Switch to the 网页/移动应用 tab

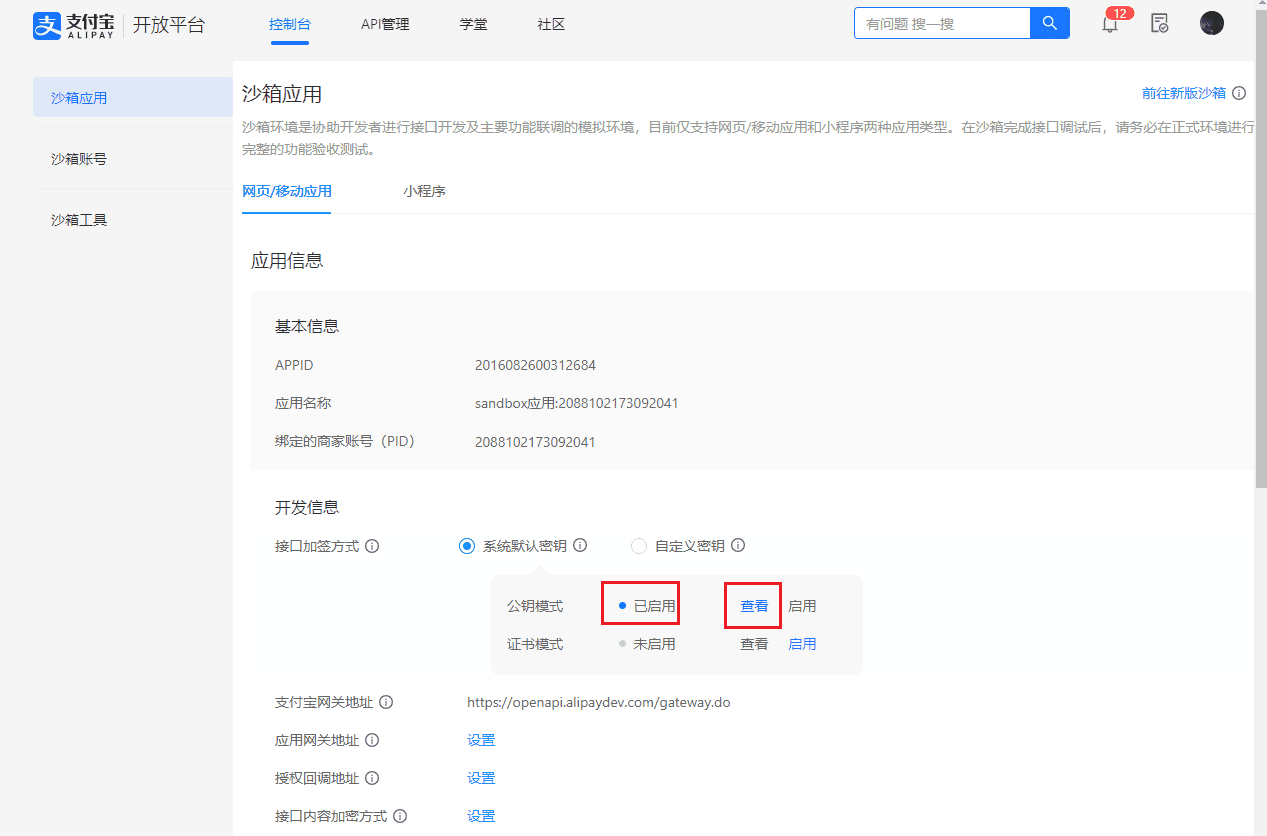[x=287, y=191]
